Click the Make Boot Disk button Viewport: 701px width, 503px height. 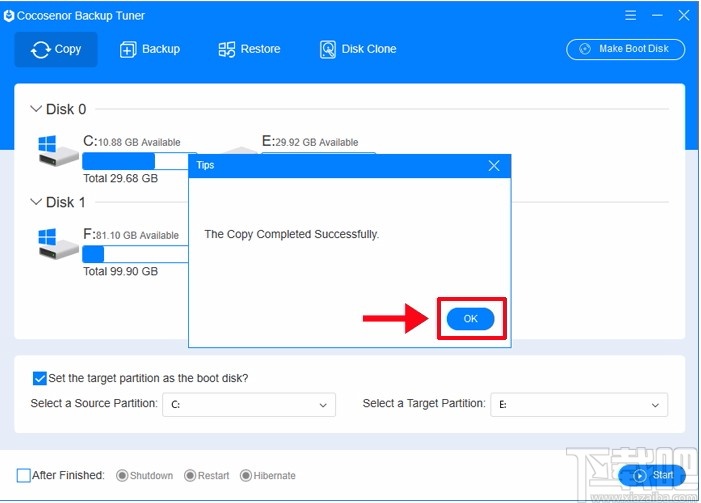pos(625,49)
